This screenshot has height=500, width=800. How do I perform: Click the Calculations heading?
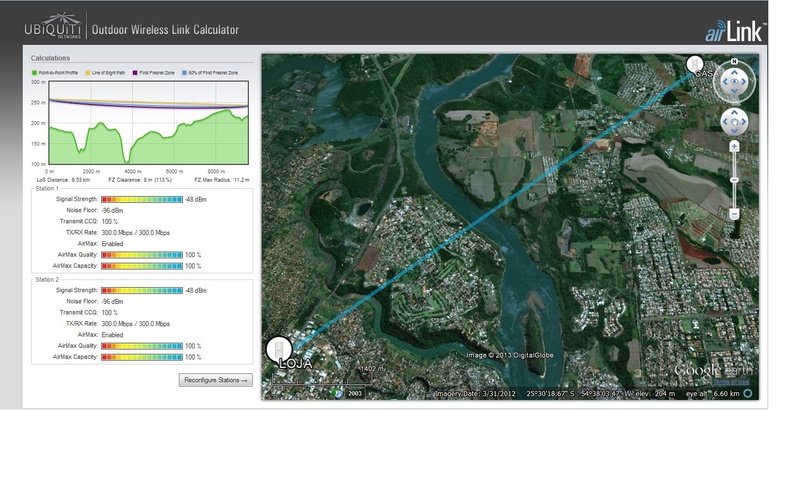[50, 58]
